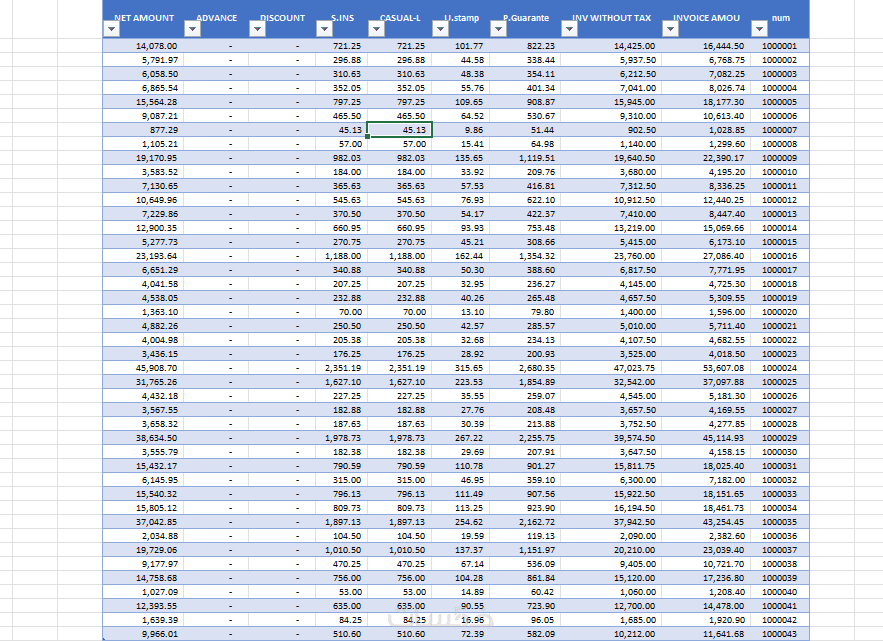Click num cell 1000023
The height and width of the screenshot is (641, 883).
pos(779,354)
